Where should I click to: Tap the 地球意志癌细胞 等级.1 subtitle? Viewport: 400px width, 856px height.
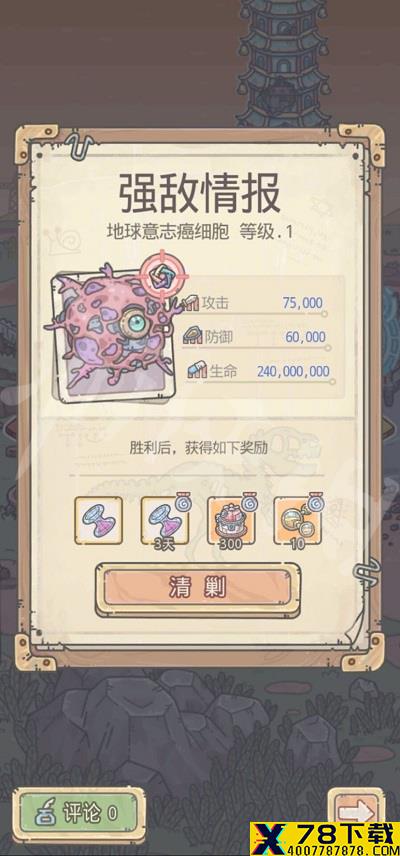click(200, 231)
